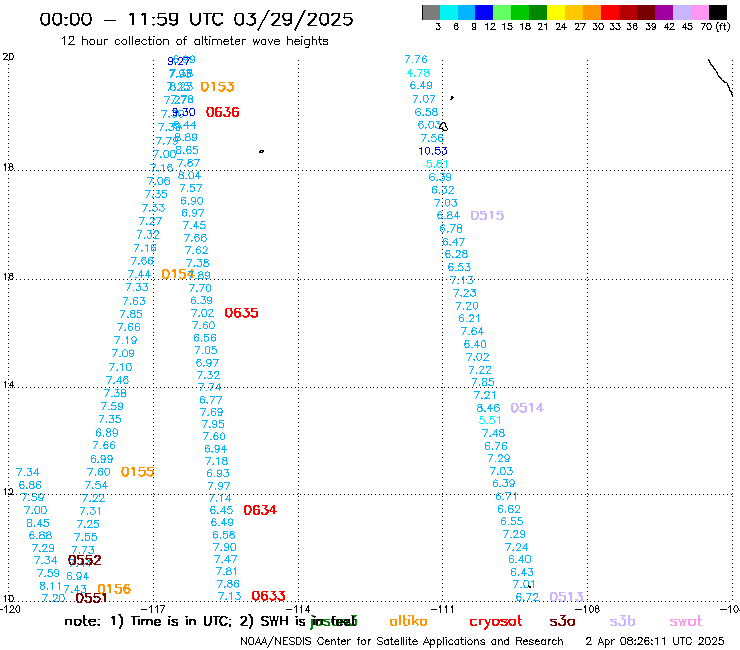740x650 pixels.
Task: Click the light green 15 ft legend swatch
Action: (502, 12)
